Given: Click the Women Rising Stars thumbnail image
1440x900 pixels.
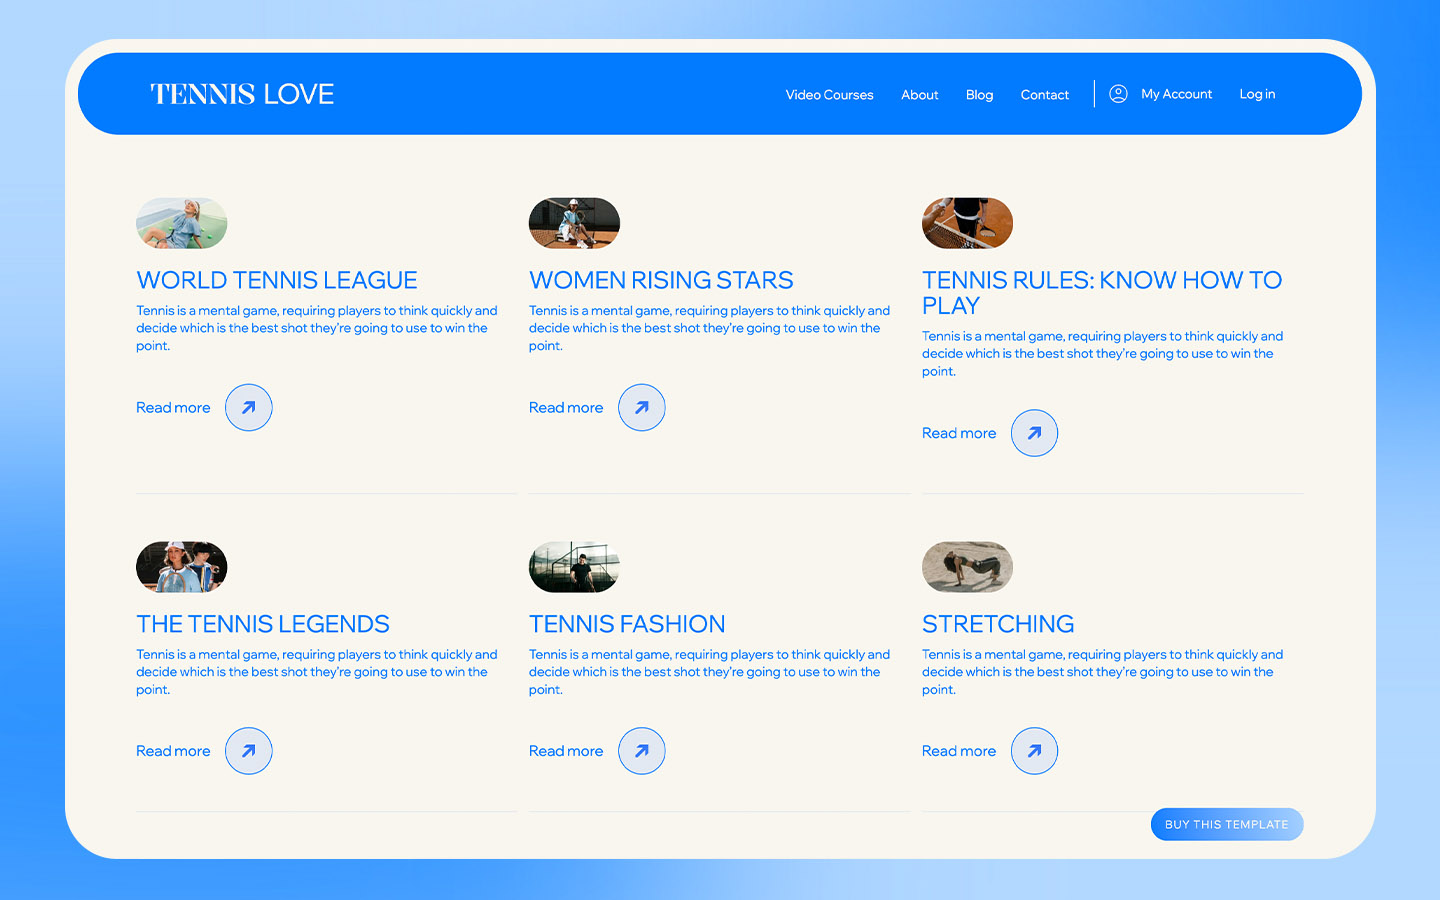Looking at the screenshot, I should (574, 223).
